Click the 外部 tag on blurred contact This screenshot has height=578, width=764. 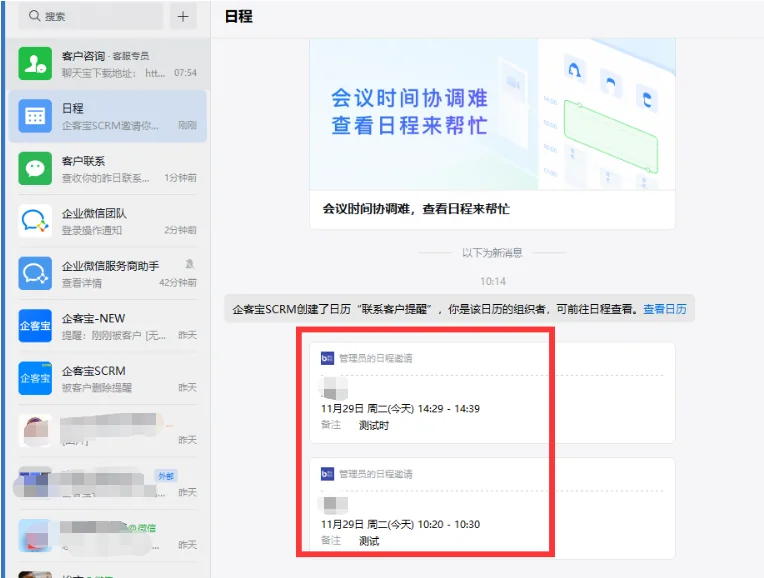pos(166,476)
